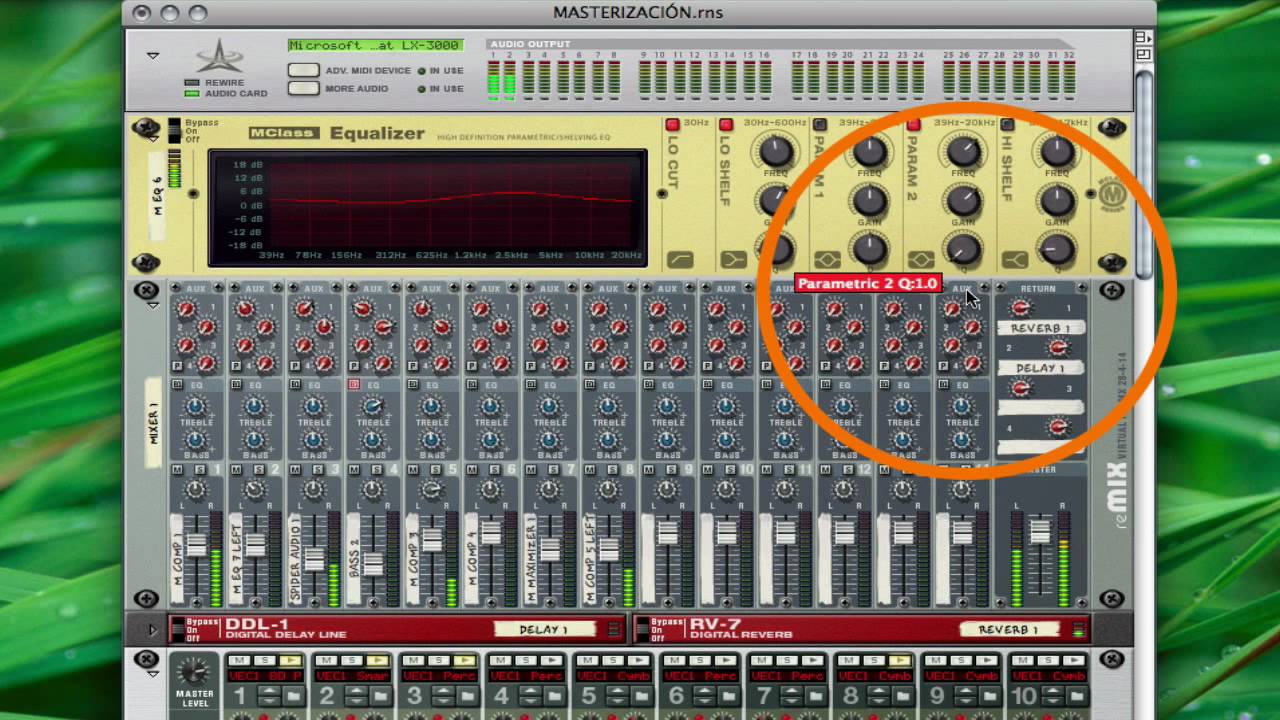
Task: Click pre-fader P button on mixer channel 1
Action: coord(177,366)
